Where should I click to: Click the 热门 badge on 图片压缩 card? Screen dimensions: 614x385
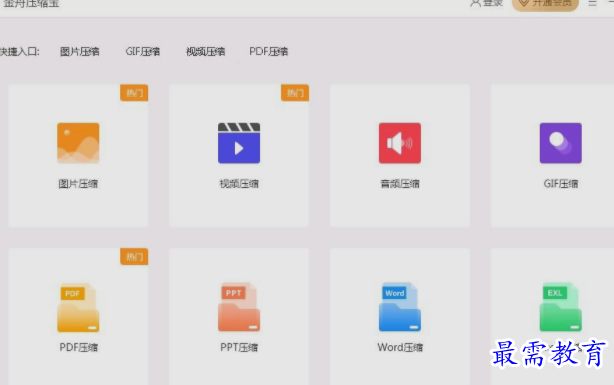[134, 93]
